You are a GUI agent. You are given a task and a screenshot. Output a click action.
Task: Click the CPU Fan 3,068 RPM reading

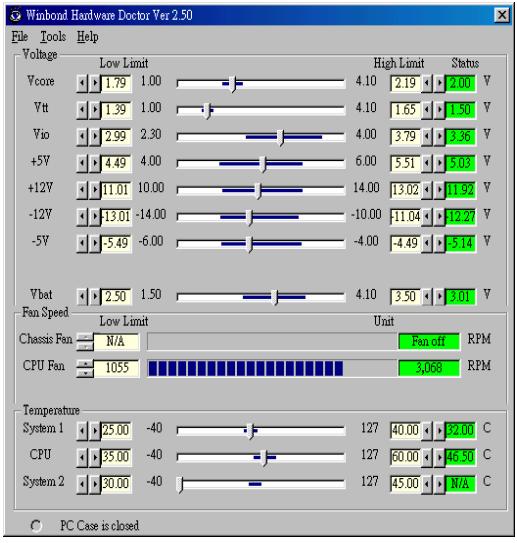click(429, 368)
